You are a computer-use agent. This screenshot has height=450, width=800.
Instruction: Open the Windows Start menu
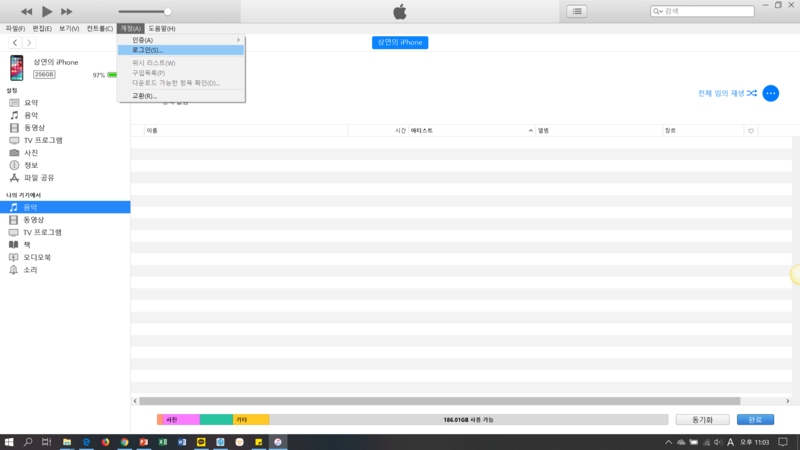coord(9,442)
